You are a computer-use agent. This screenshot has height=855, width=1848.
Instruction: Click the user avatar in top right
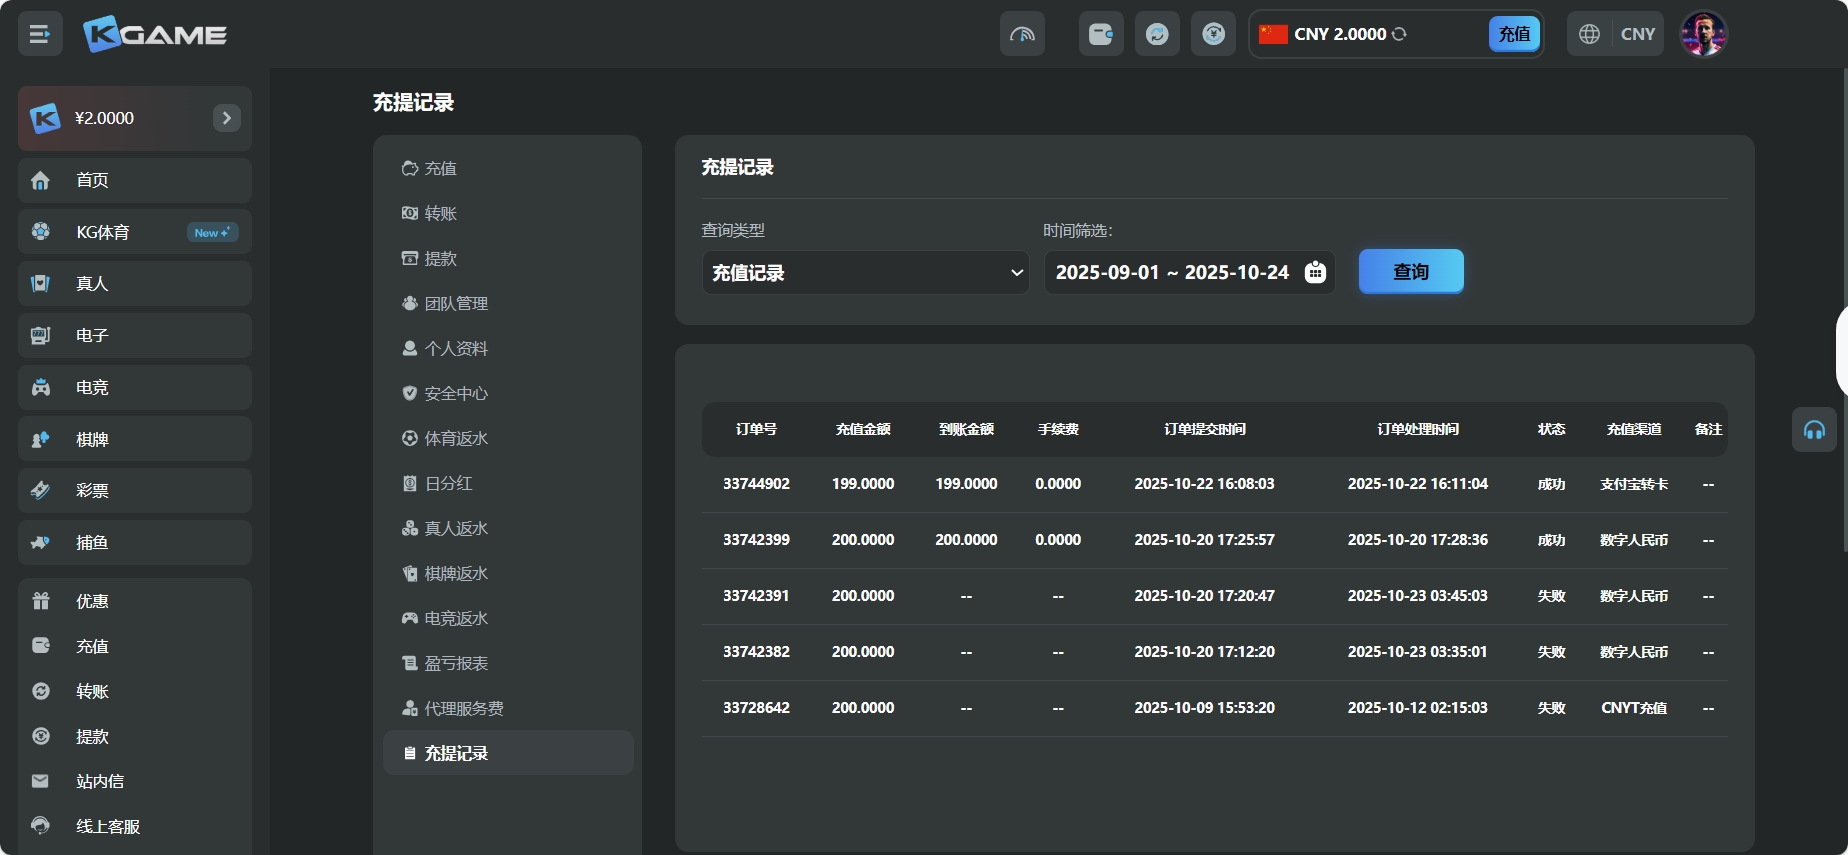pyautogui.click(x=1703, y=34)
